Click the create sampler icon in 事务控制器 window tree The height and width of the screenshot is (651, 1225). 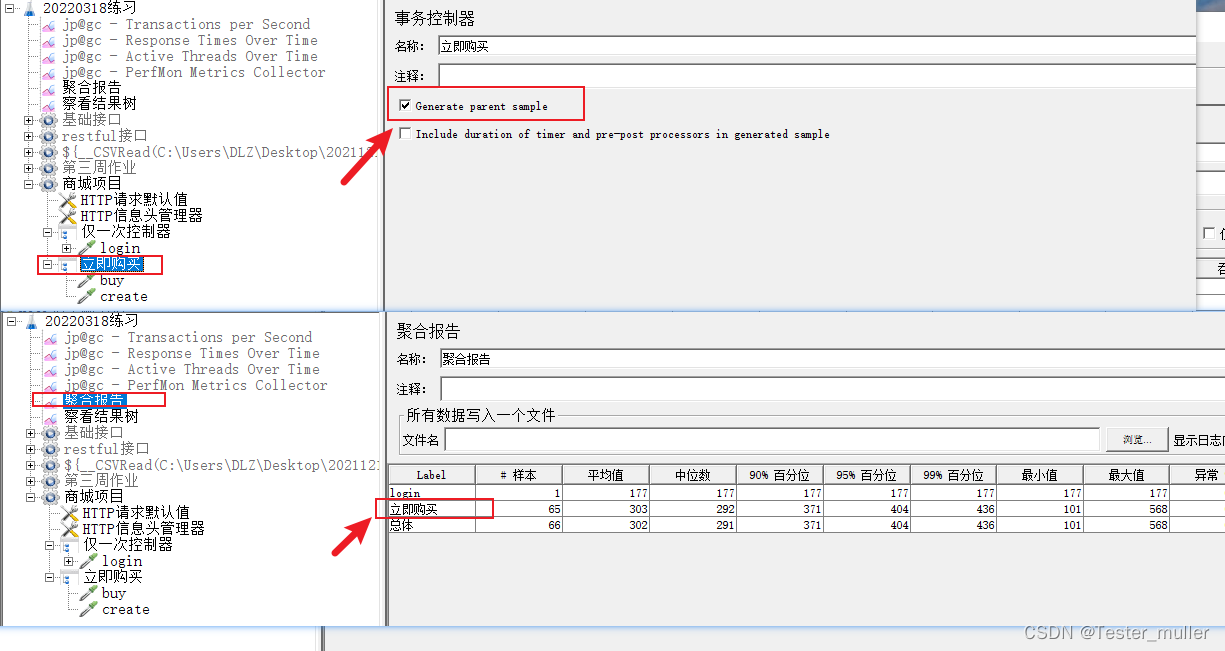(87, 297)
